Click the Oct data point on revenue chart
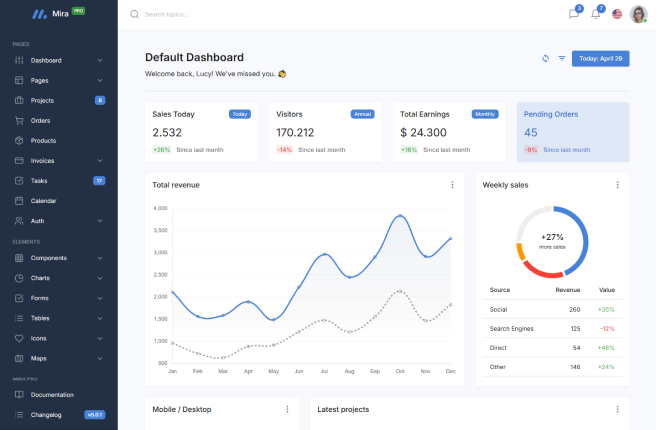Image resolution: width=656 pixels, height=430 pixels. click(400, 216)
